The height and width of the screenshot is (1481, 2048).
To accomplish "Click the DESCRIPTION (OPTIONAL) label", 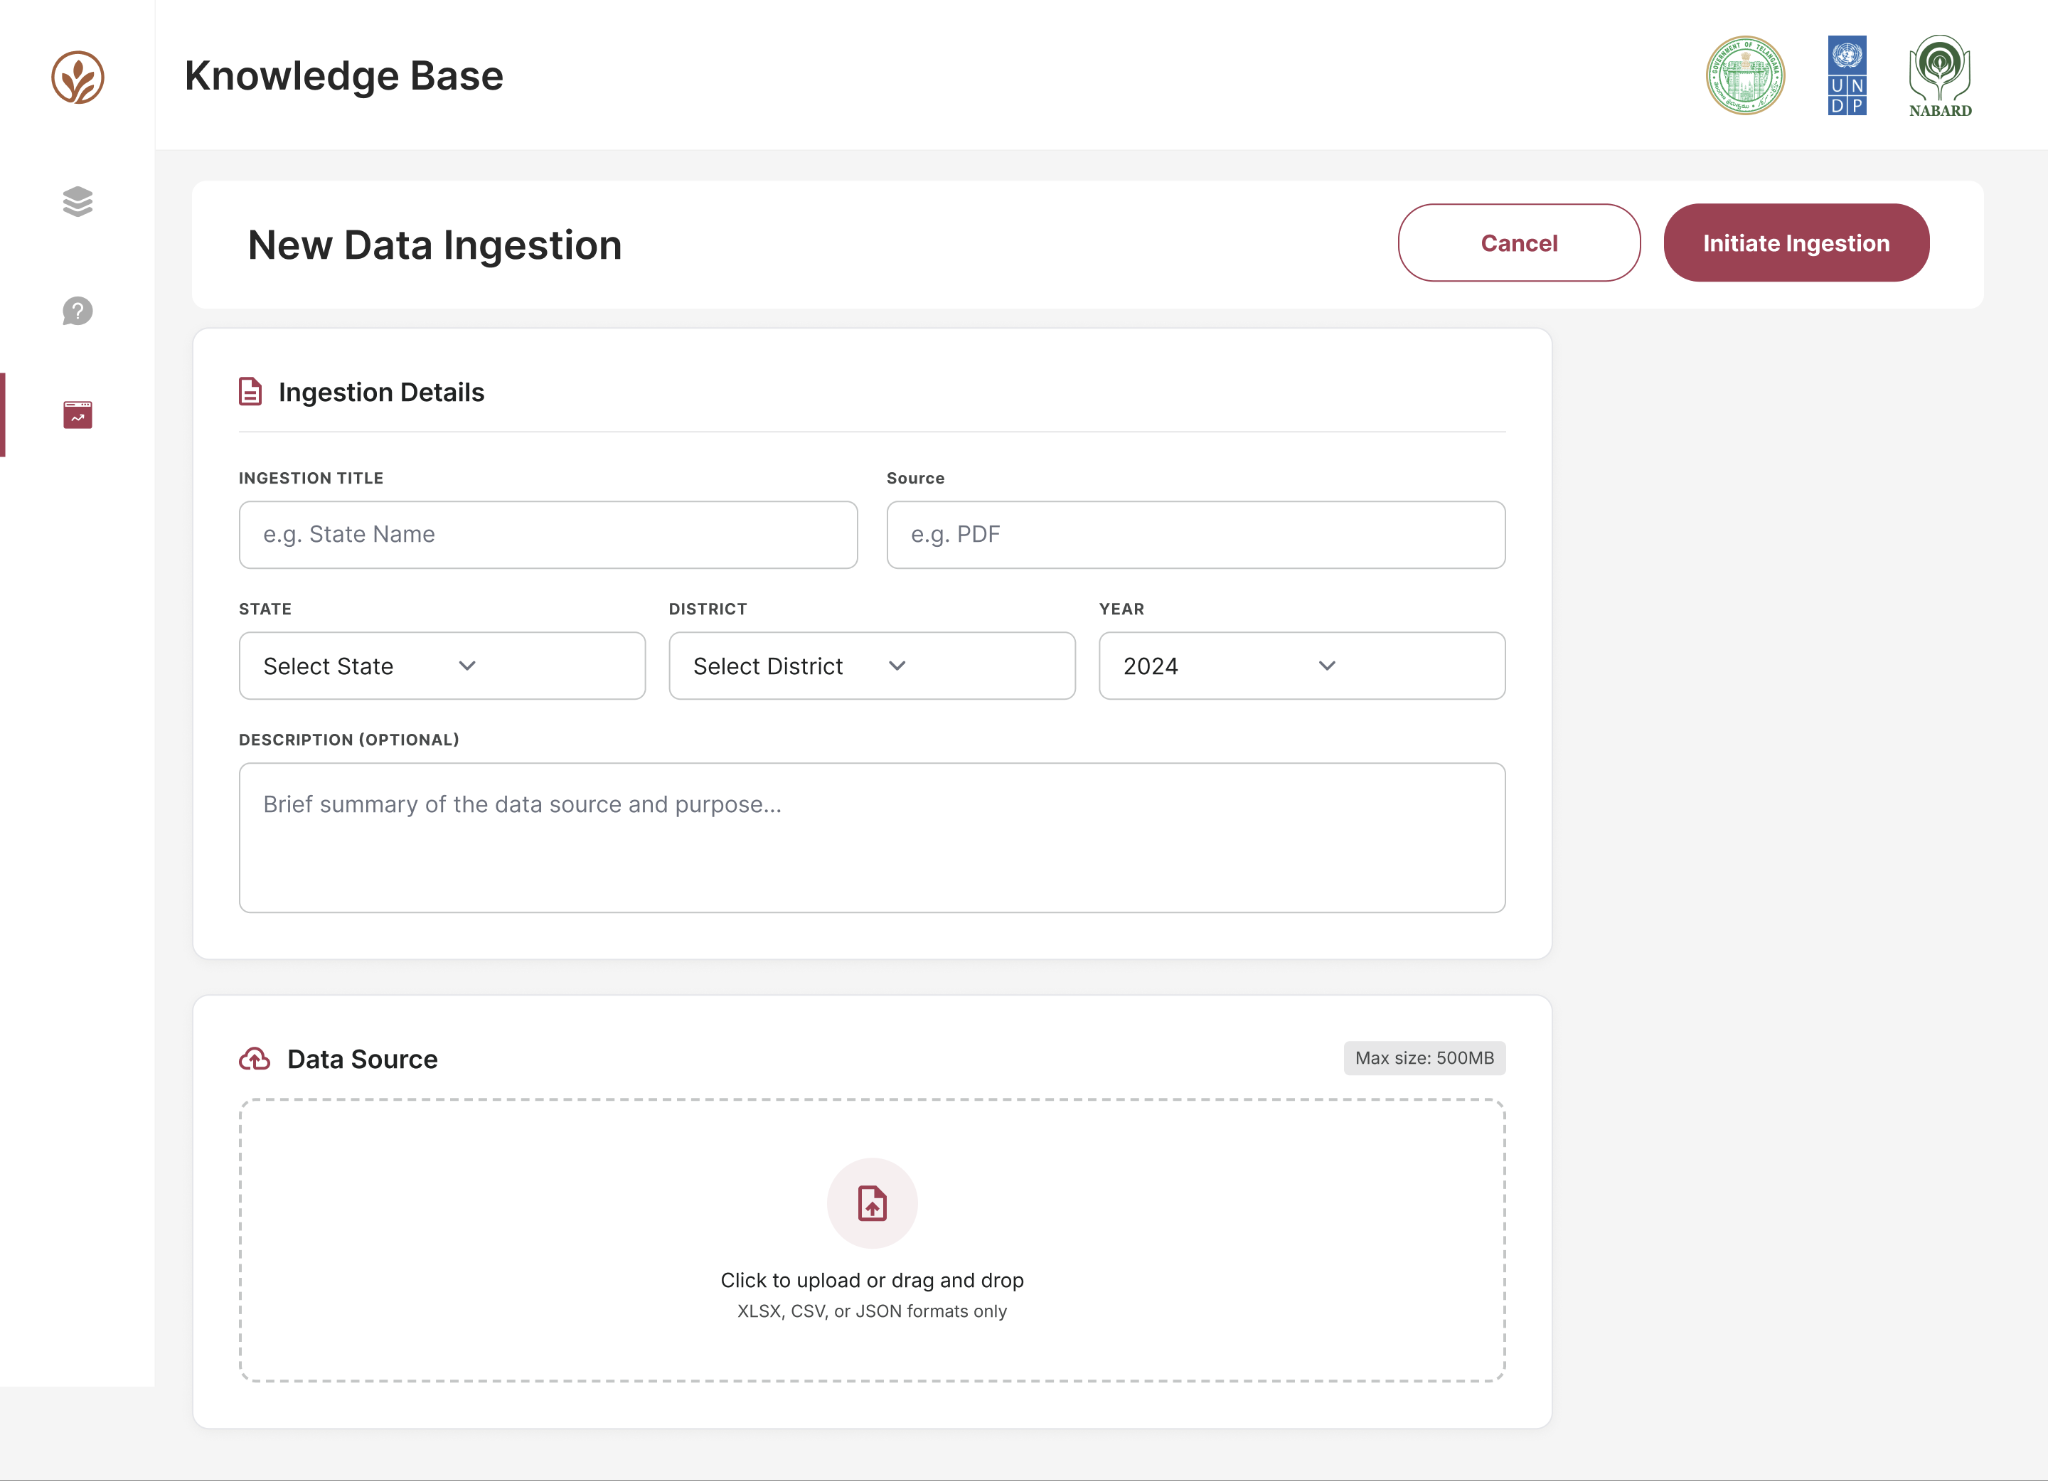I will (x=349, y=740).
